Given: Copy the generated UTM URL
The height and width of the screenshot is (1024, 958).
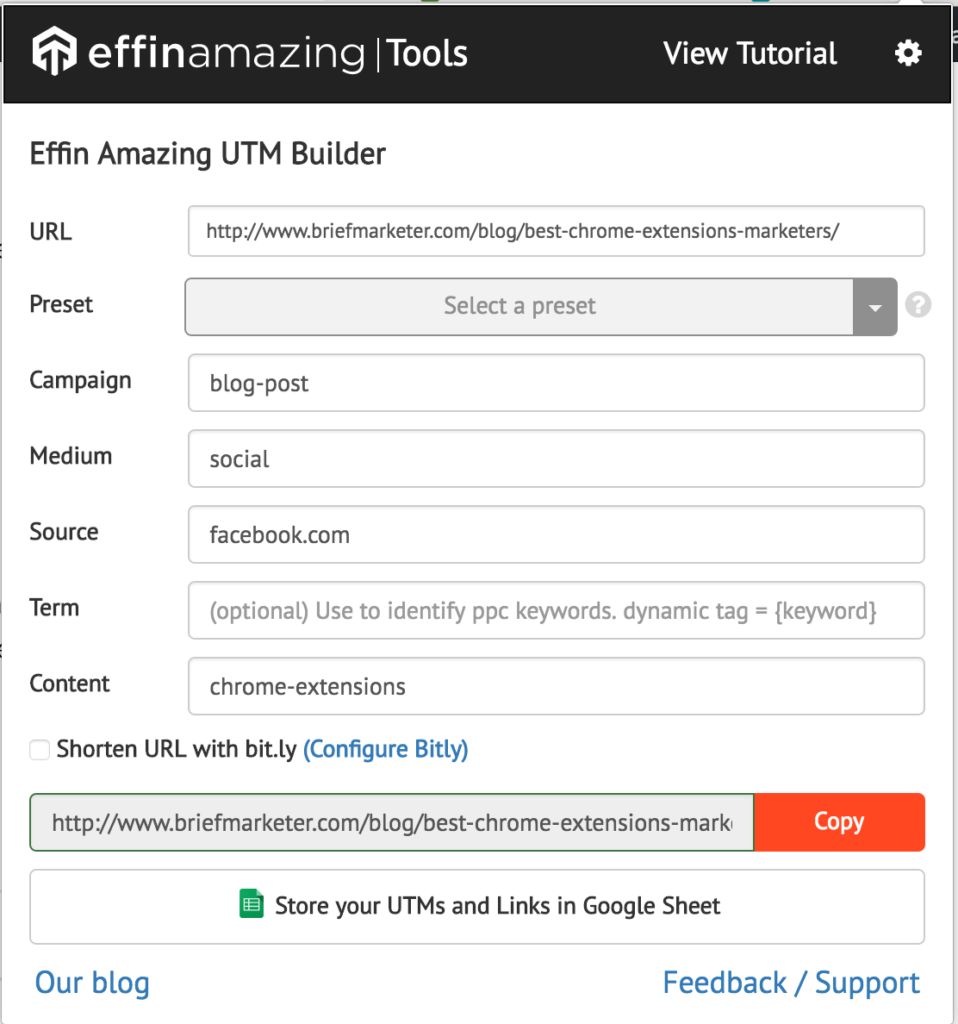Looking at the screenshot, I should pos(839,822).
